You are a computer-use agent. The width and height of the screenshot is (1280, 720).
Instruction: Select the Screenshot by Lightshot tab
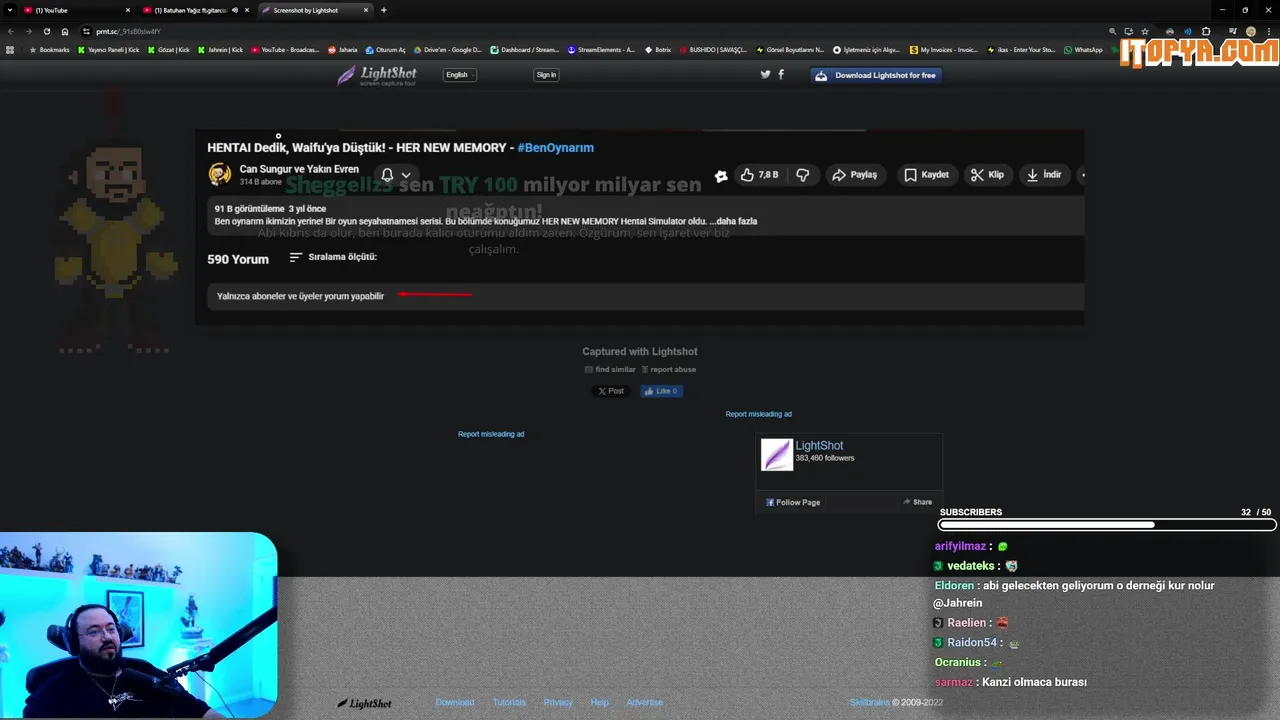[315, 10]
